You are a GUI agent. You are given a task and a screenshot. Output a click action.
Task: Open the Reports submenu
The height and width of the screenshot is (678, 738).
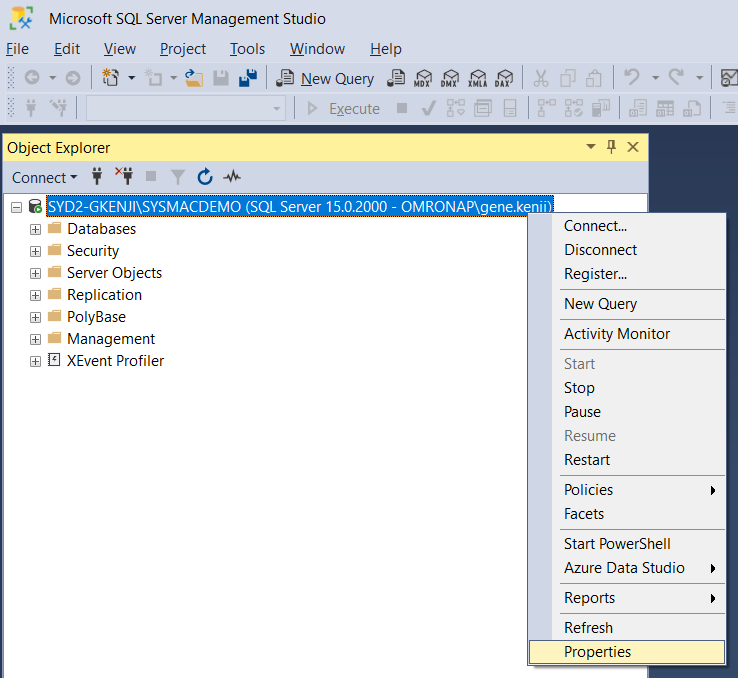tap(627, 598)
